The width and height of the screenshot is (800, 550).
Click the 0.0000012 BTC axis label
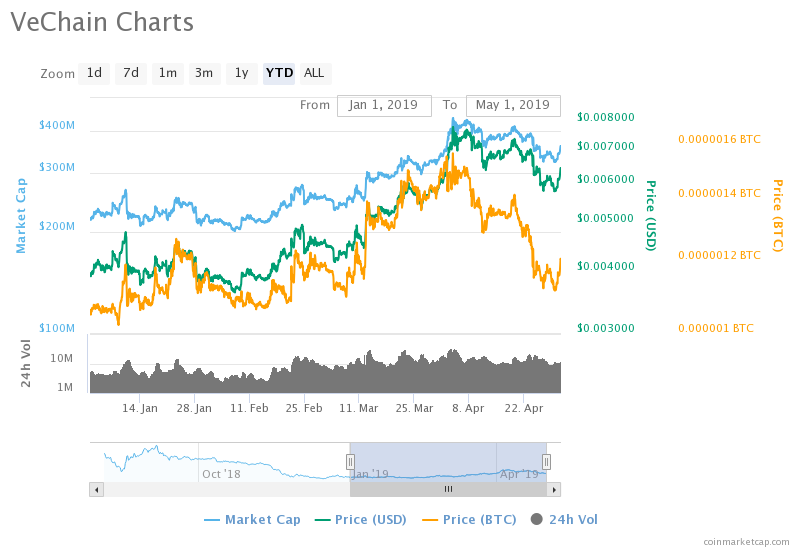pyautogui.click(x=719, y=255)
